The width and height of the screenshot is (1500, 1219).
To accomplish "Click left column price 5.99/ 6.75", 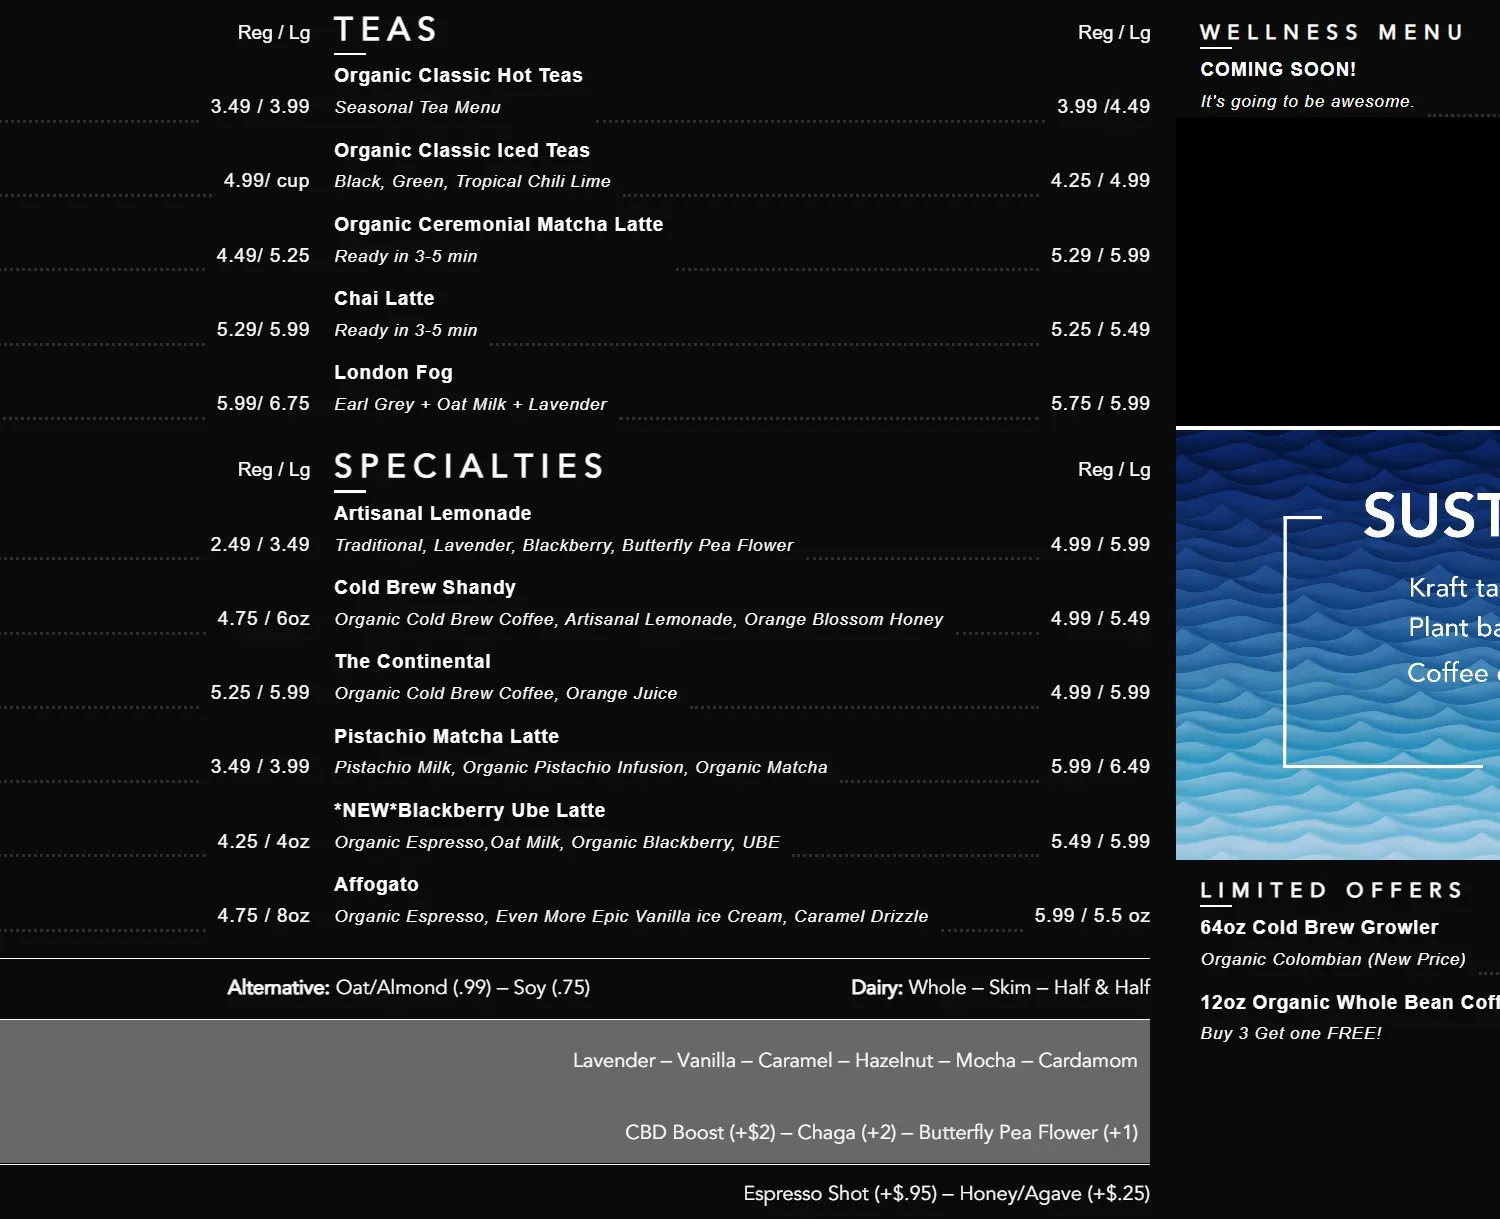I will [x=263, y=403].
